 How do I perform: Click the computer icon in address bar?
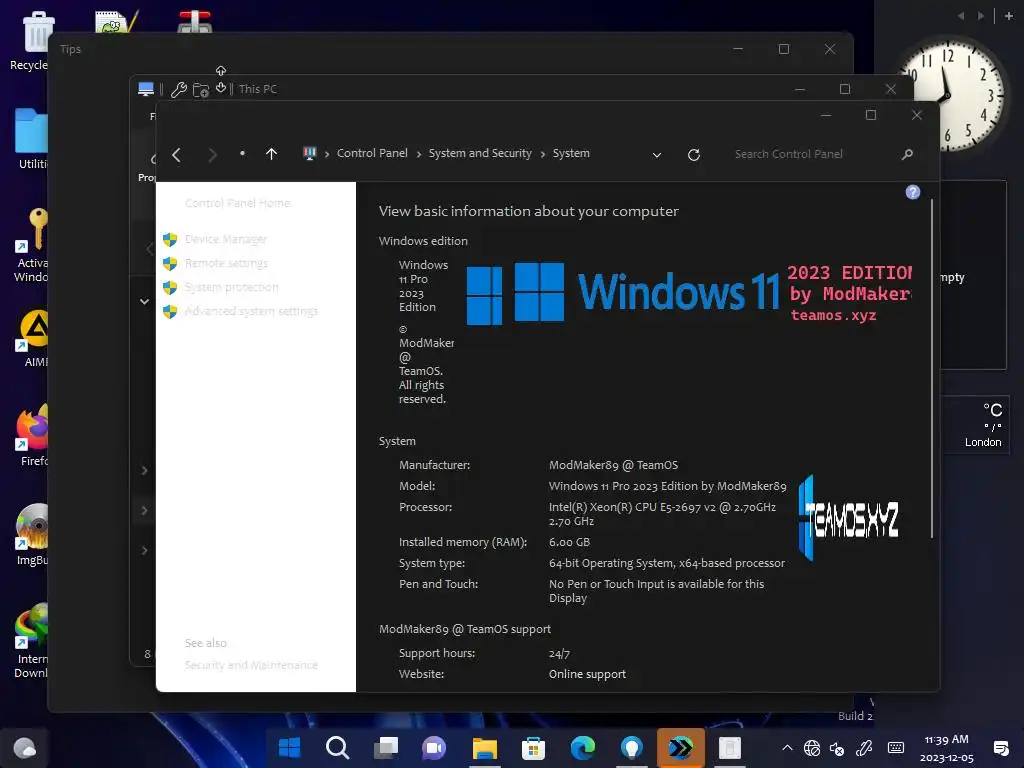(310, 153)
